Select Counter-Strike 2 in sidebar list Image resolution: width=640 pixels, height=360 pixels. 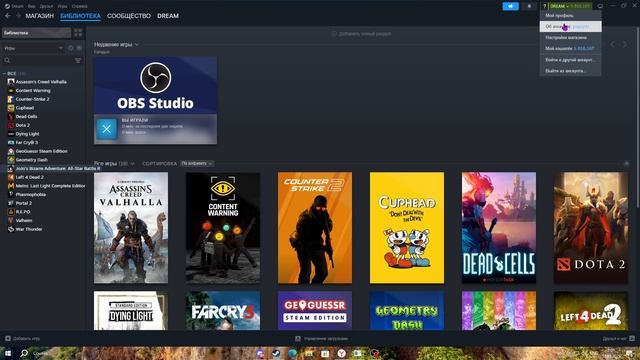tap(32, 99)
